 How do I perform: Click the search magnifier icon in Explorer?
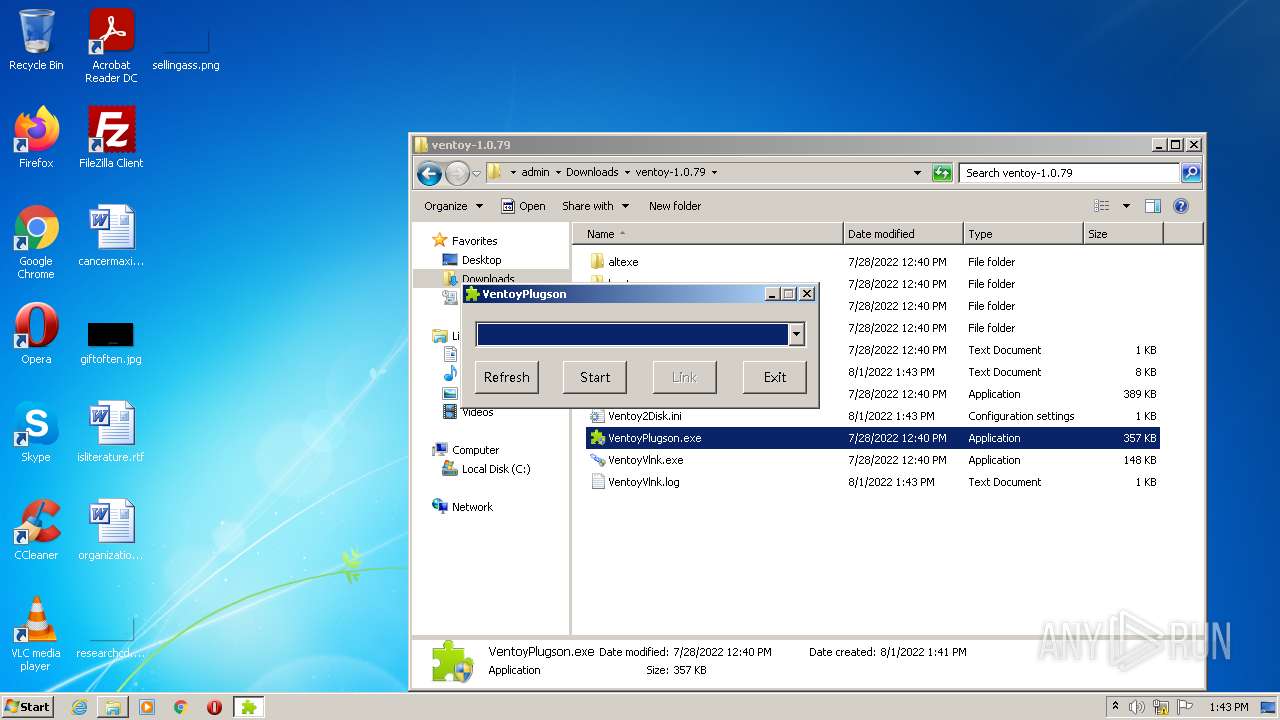(x=1190, y=173)
